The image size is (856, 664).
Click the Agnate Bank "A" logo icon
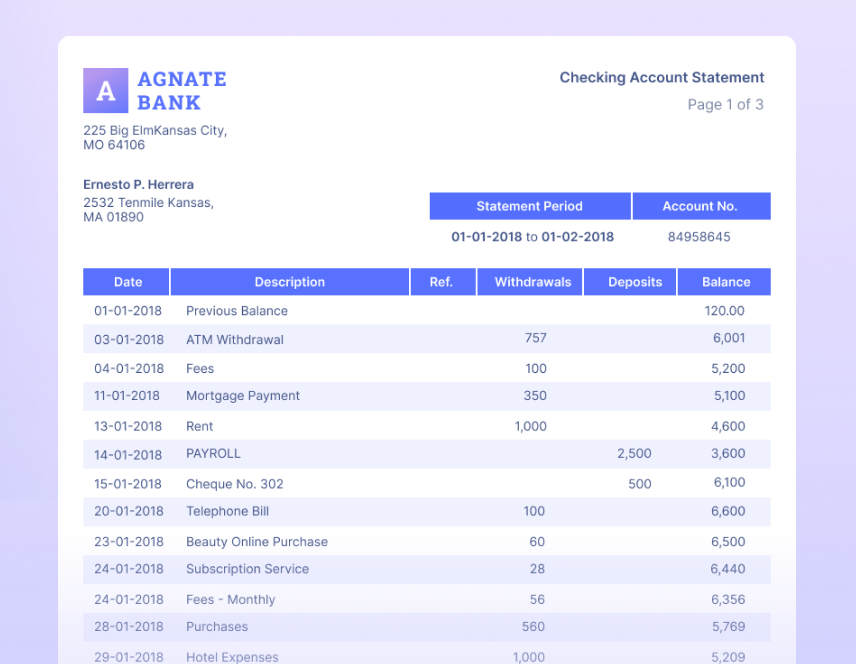[x=105, y=91]
